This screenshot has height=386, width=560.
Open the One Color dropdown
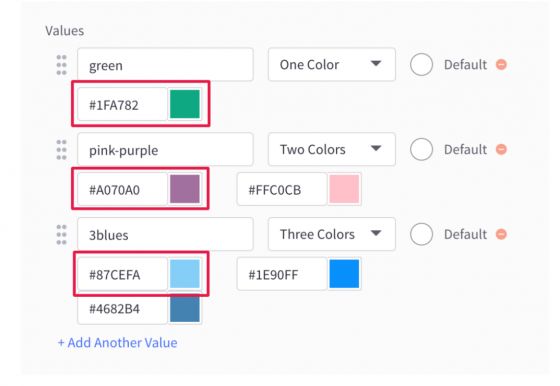tap(332, 65)
